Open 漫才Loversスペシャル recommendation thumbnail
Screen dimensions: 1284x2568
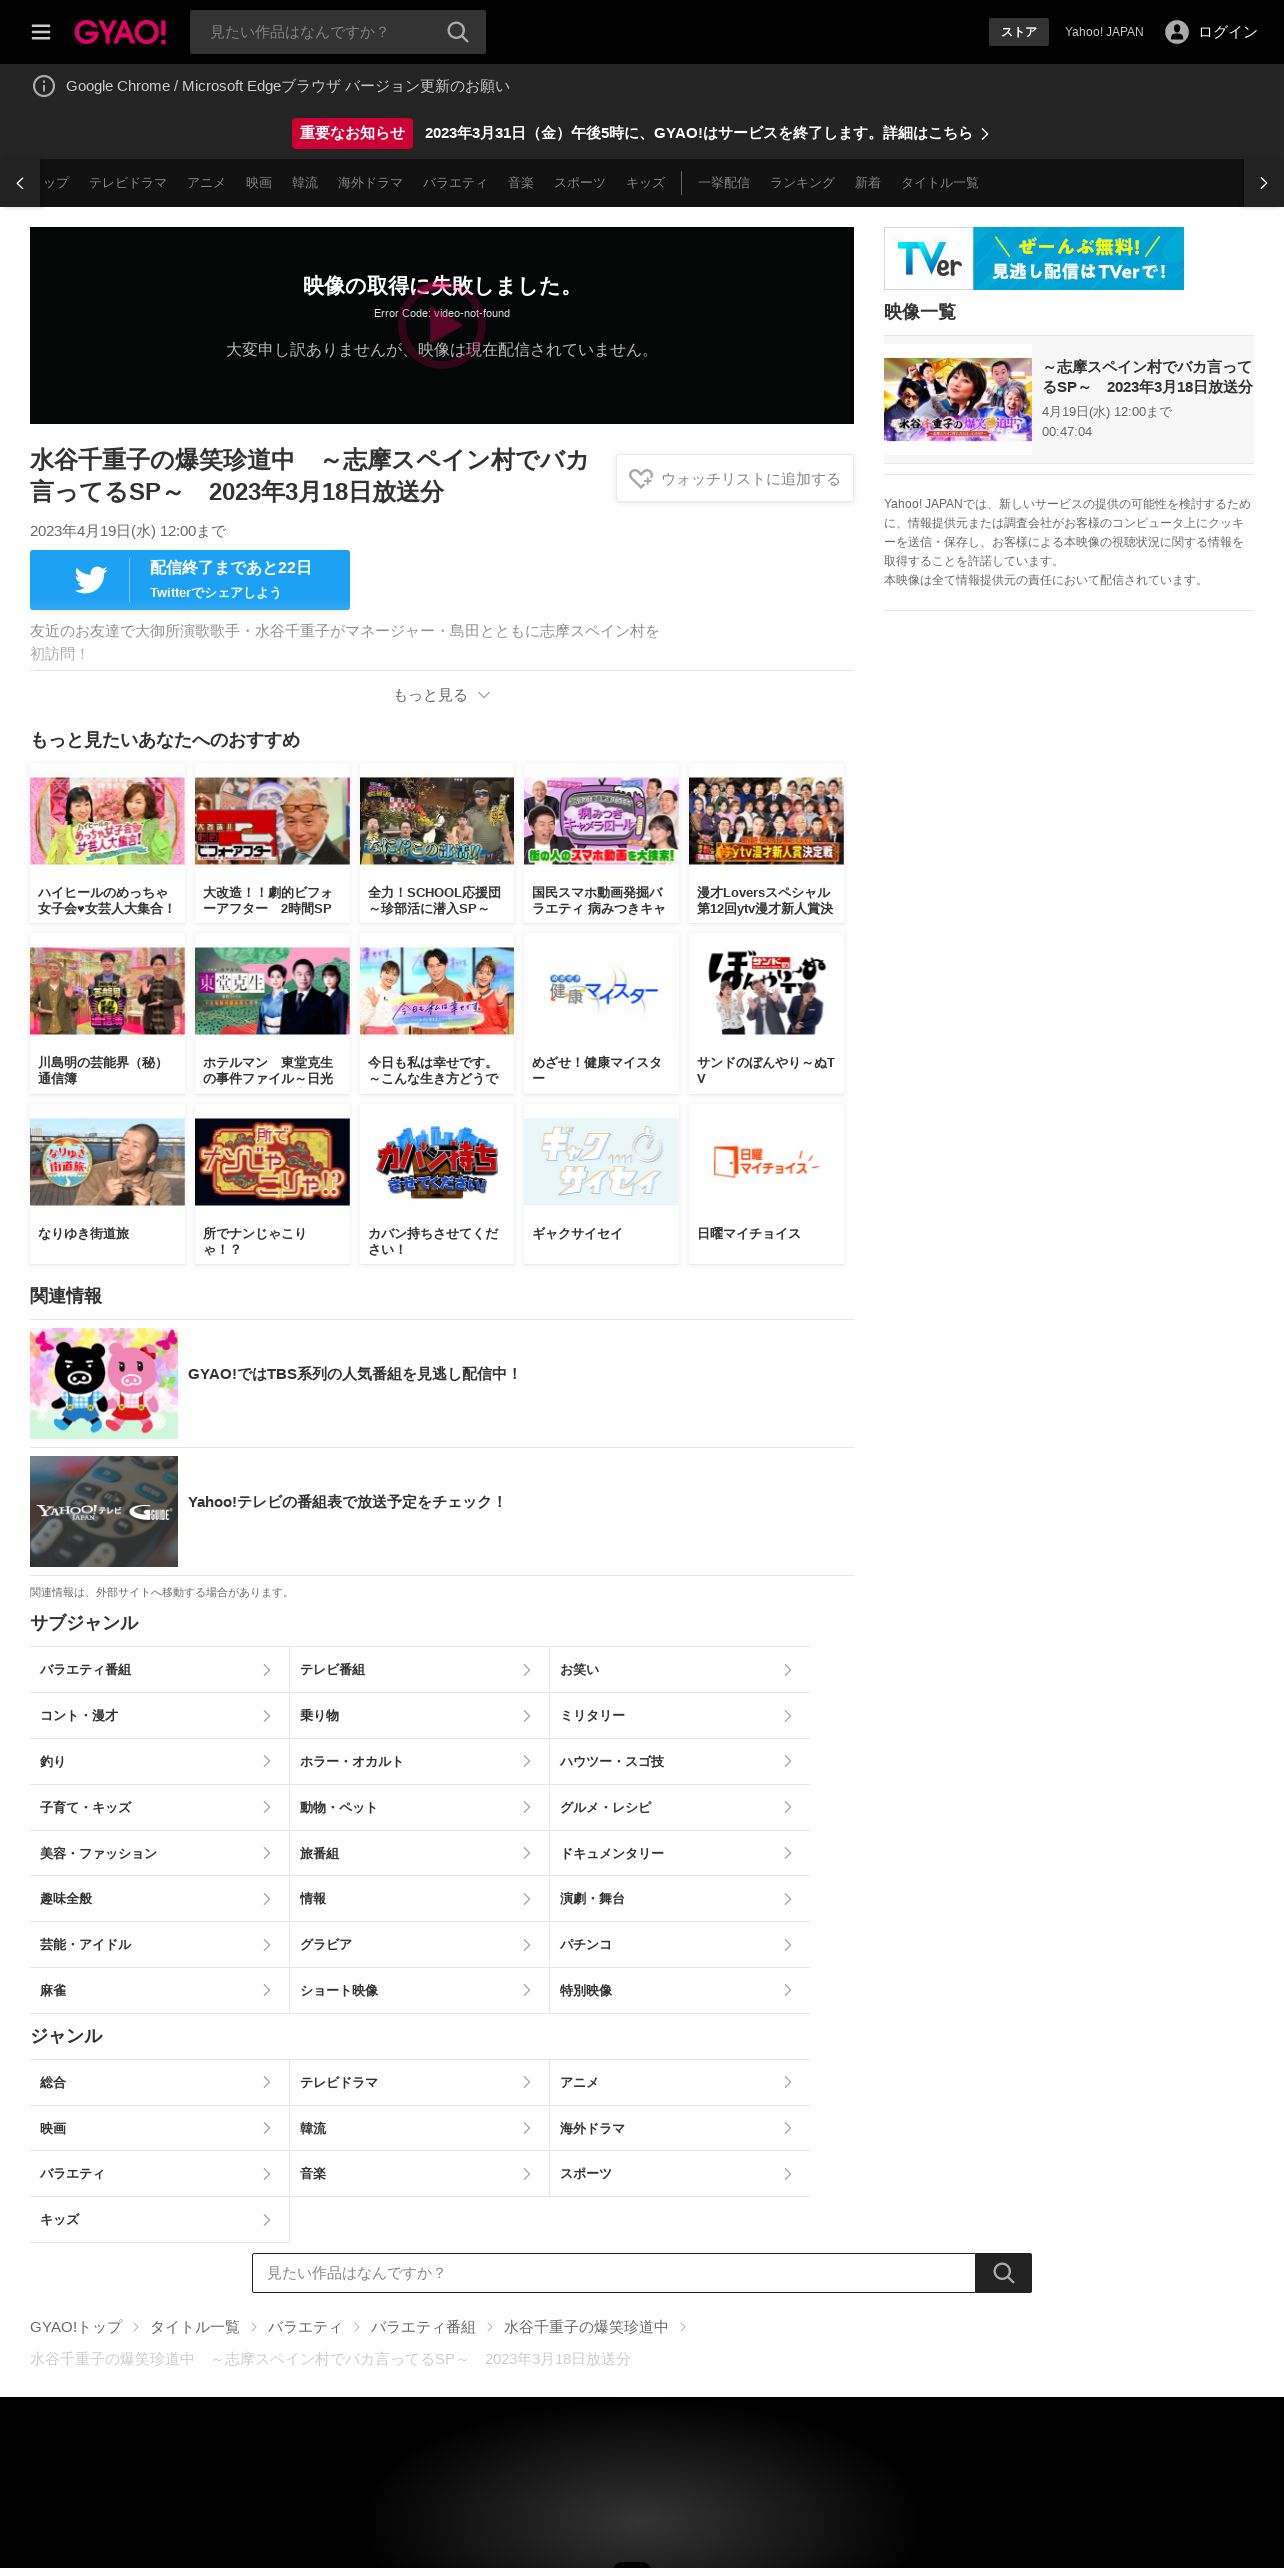click(766, 821)
